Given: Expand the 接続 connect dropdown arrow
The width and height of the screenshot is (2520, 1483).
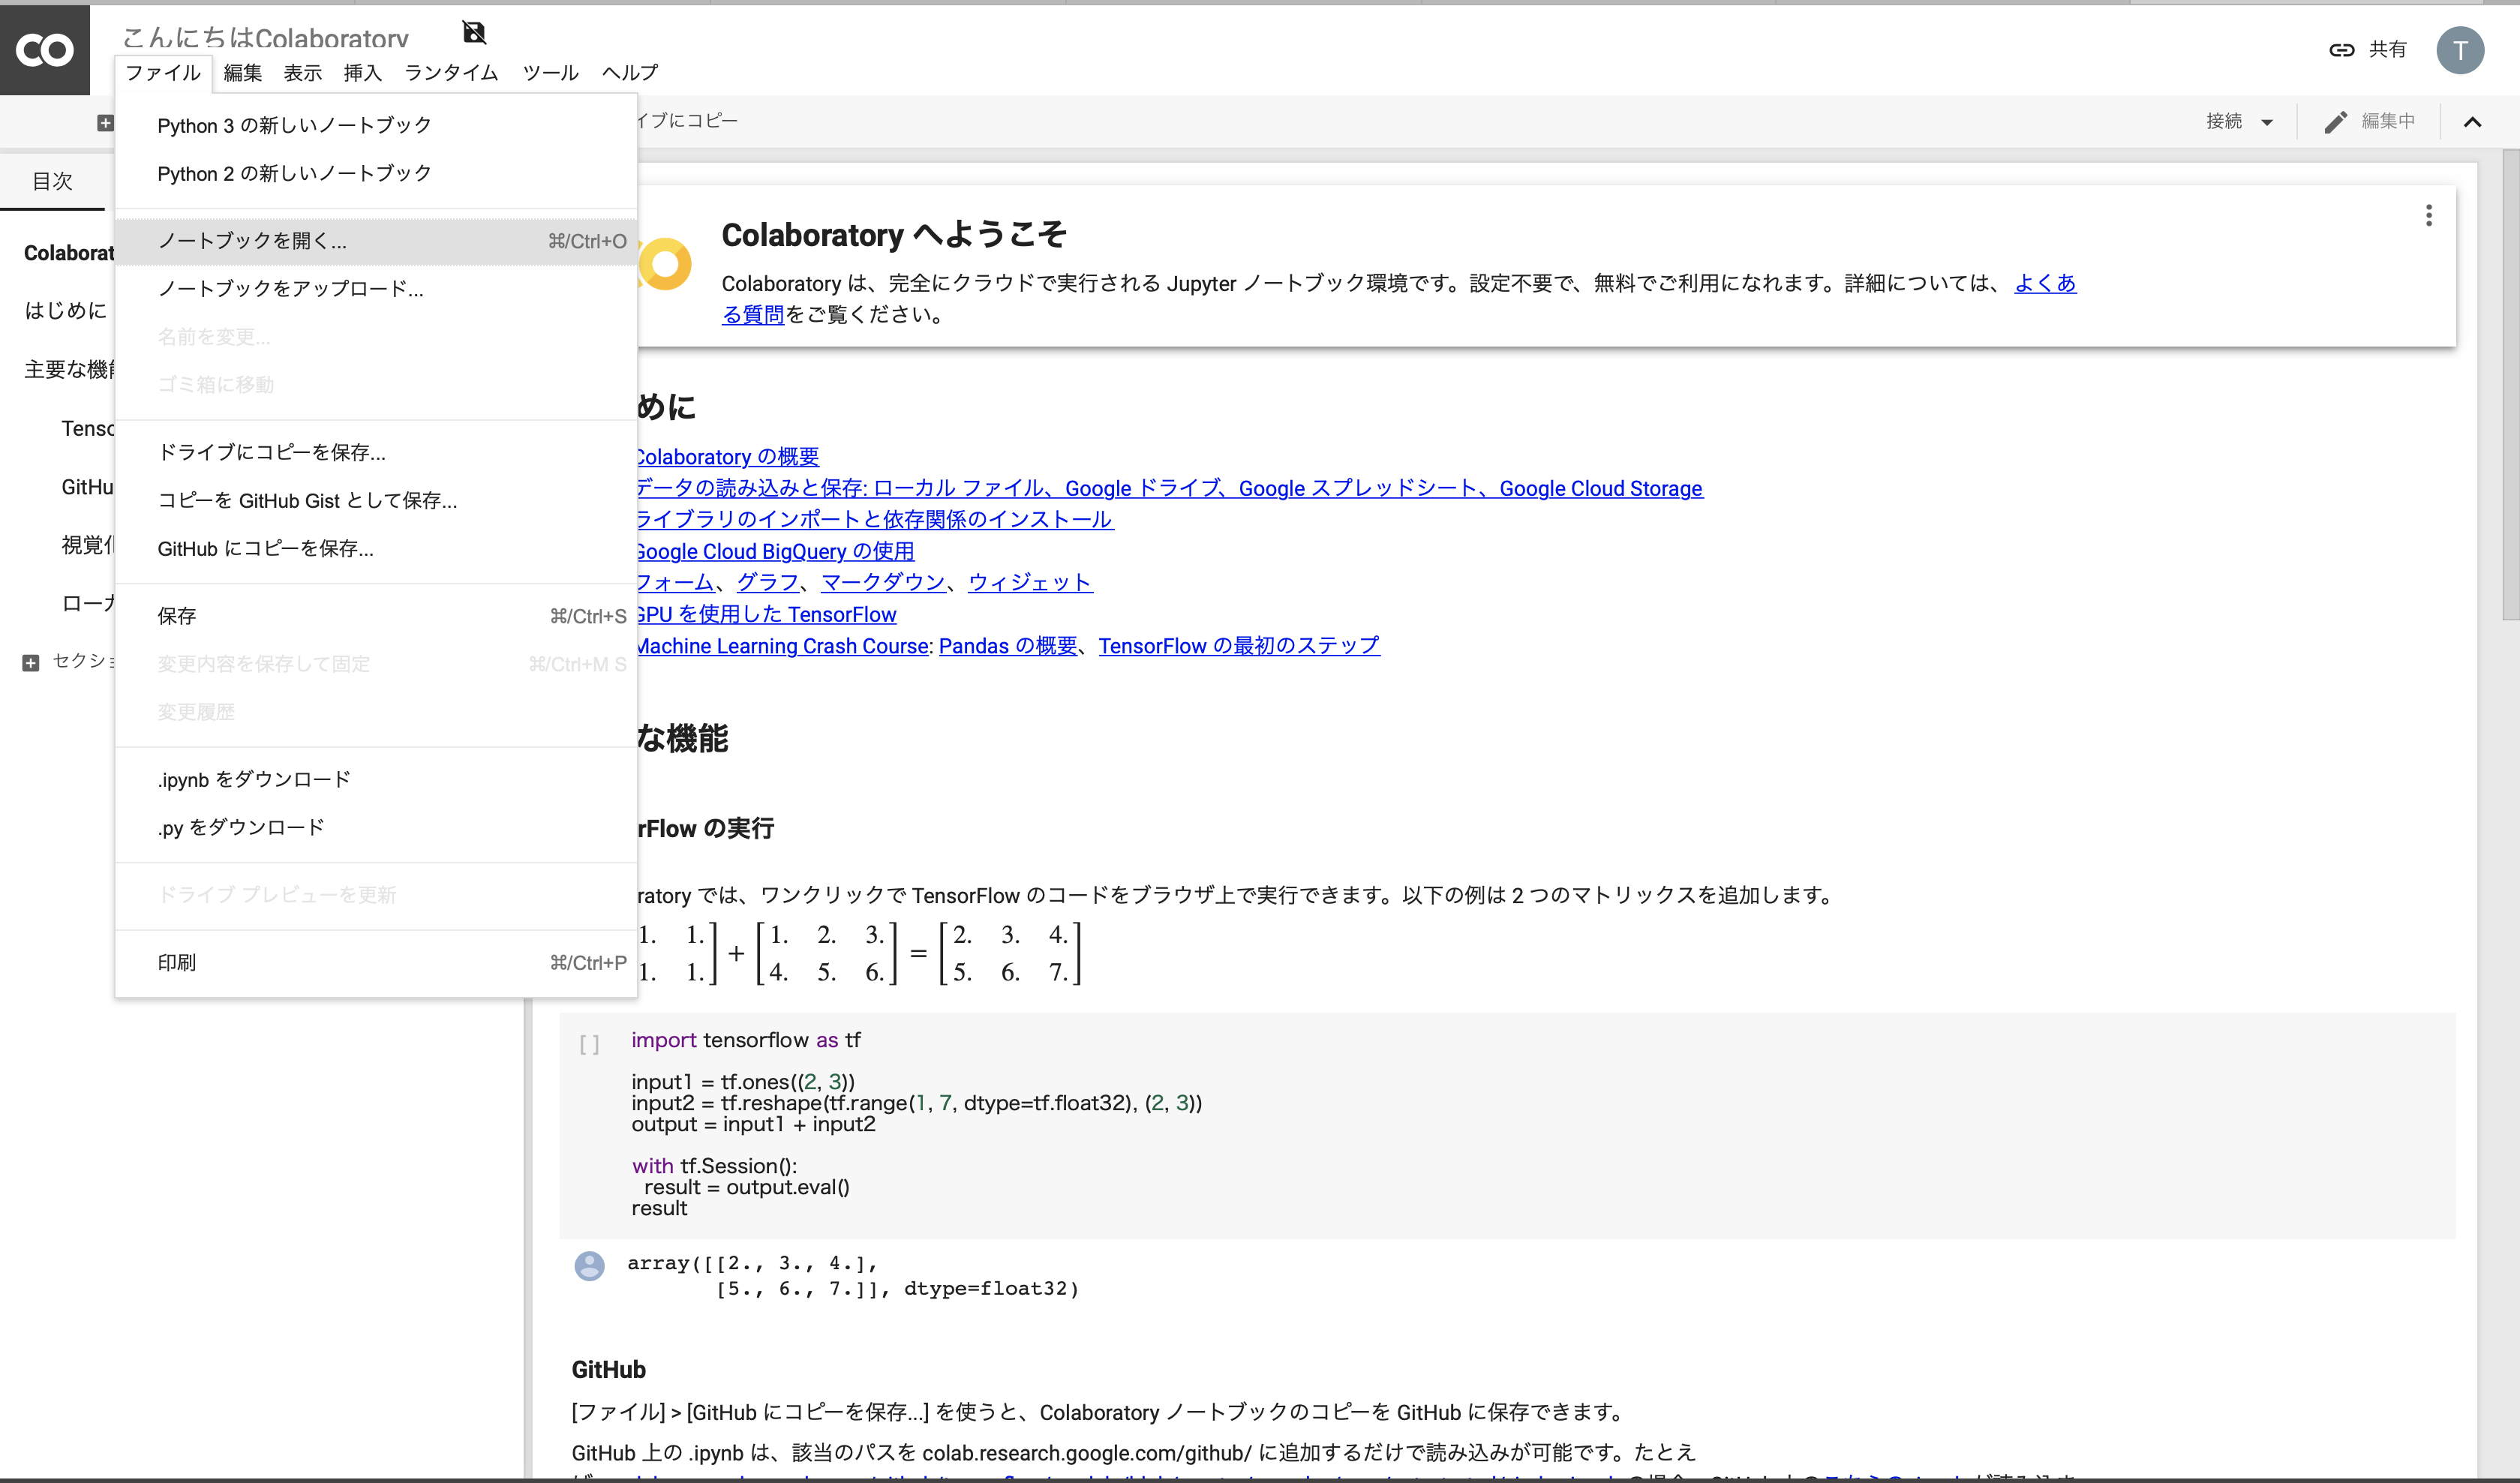Looking at the screenshot, I should (x=2267, y=122).
